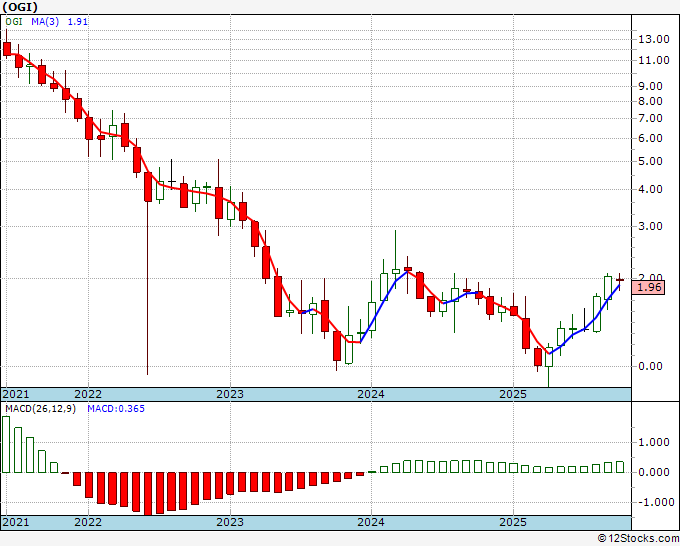
Task: Click the MA(3) indicator label
Action: click(45, 21)
